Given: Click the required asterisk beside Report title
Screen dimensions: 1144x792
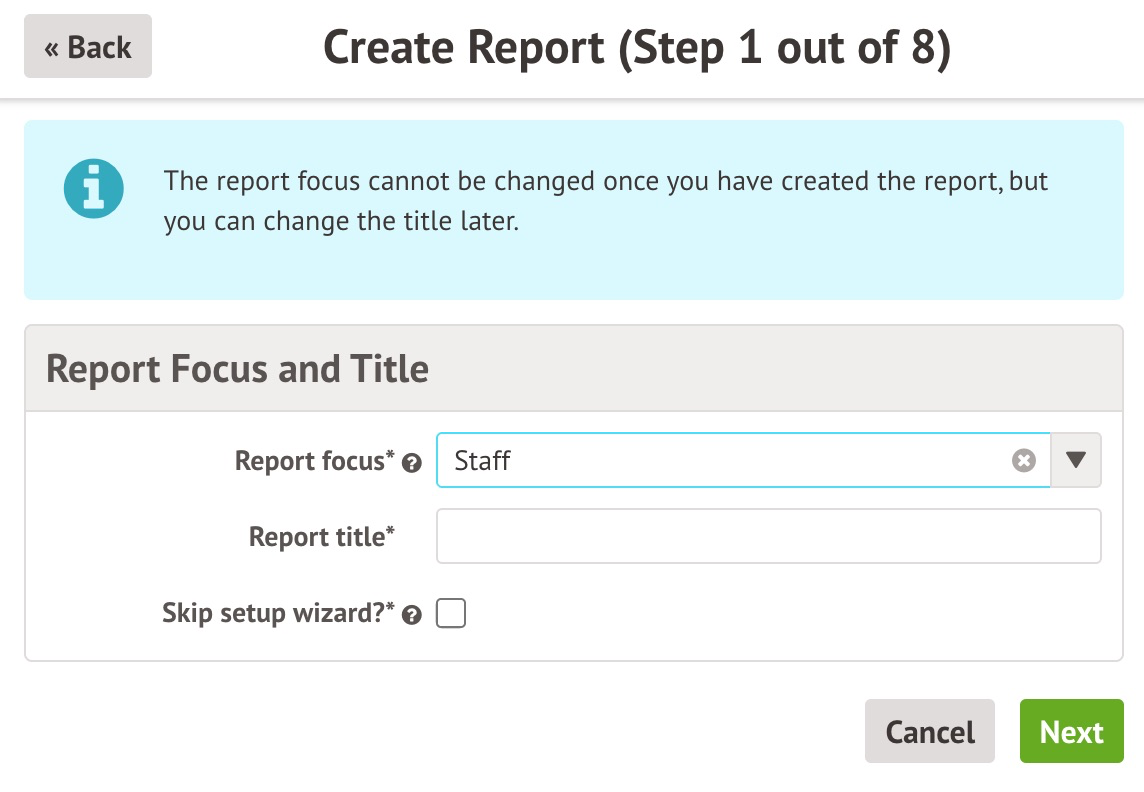Looking at the screenshot, I should point(391,531).
